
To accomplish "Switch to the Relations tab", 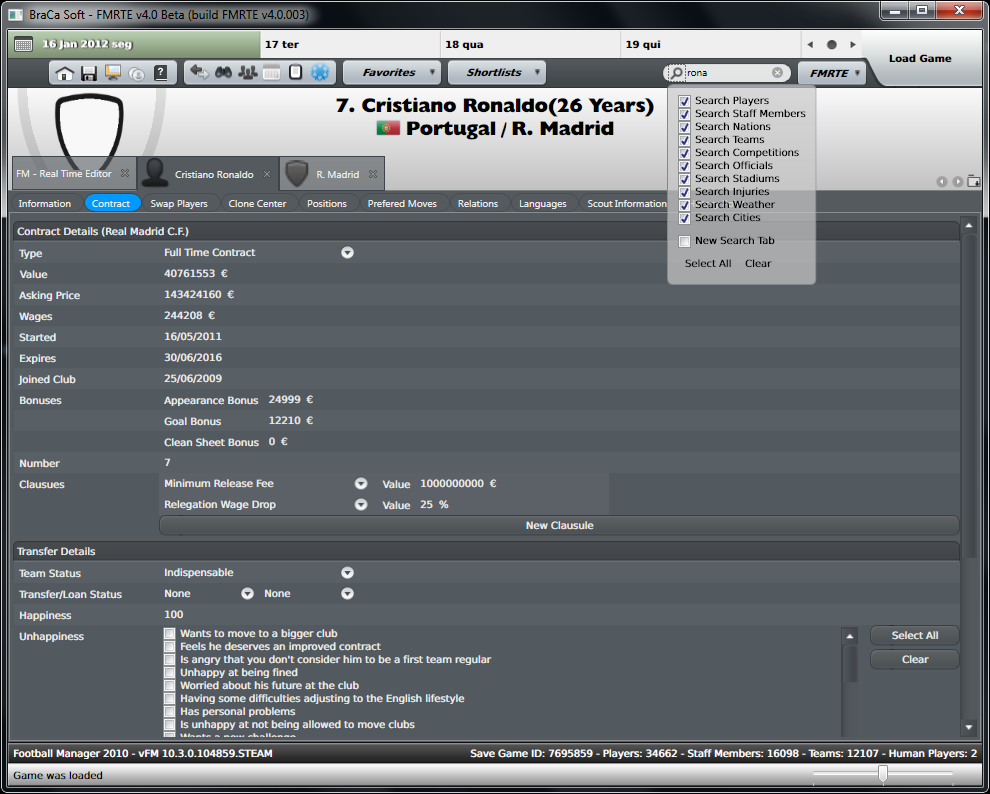I will (x=478, y=203).
